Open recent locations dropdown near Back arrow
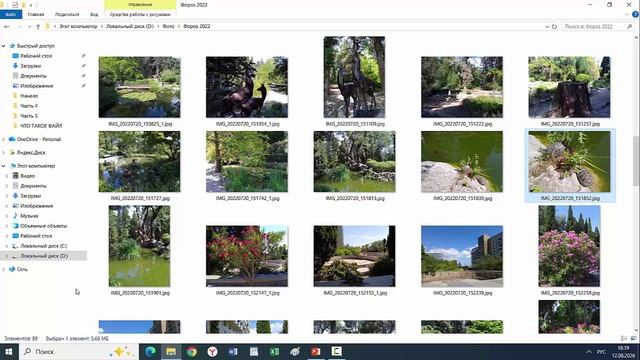 tap(29, 27)
